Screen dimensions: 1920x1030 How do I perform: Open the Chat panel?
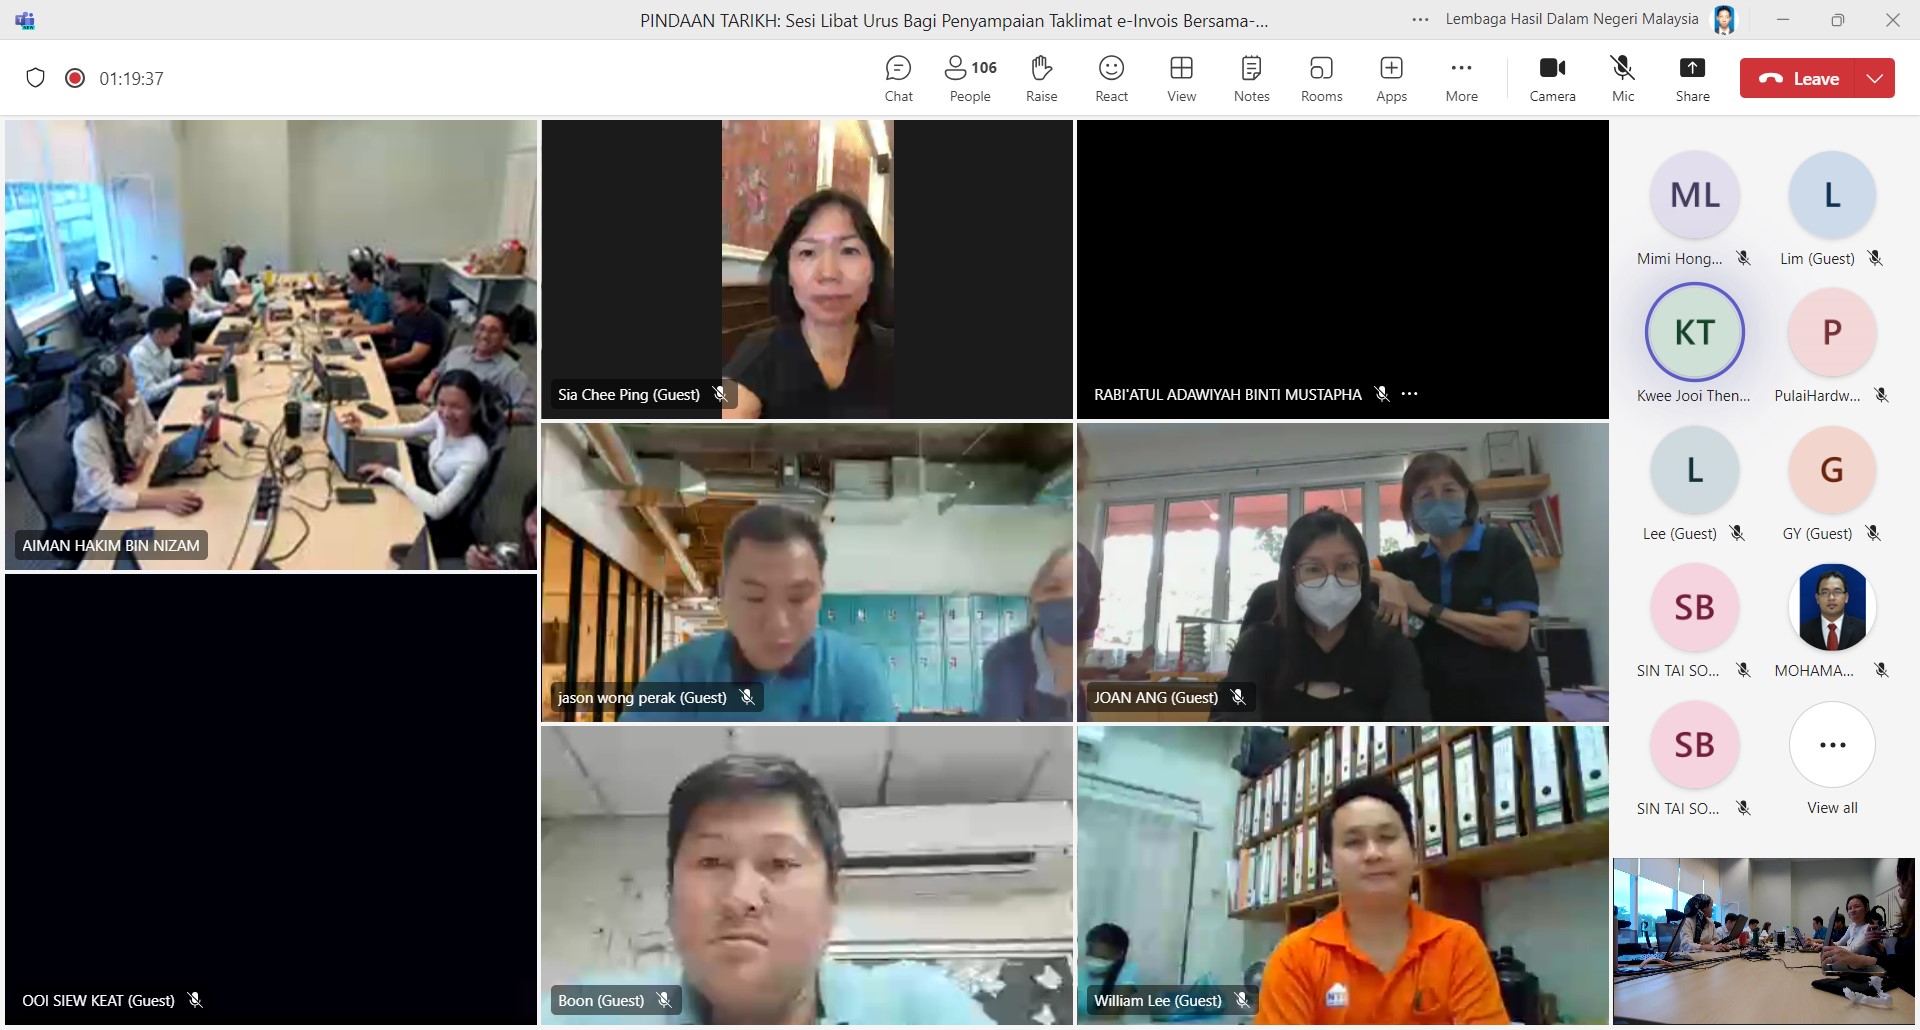[898, 78]
